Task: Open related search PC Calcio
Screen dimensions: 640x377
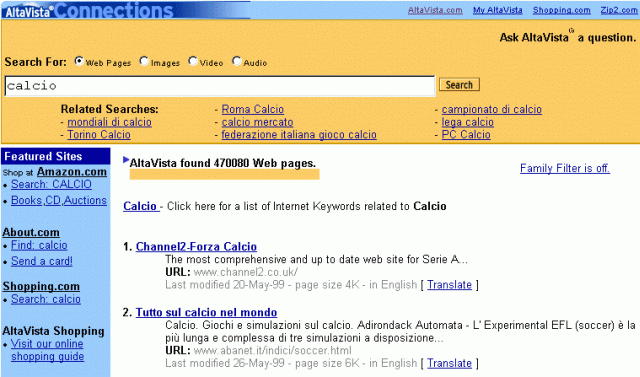Action: tap(466, 135)
